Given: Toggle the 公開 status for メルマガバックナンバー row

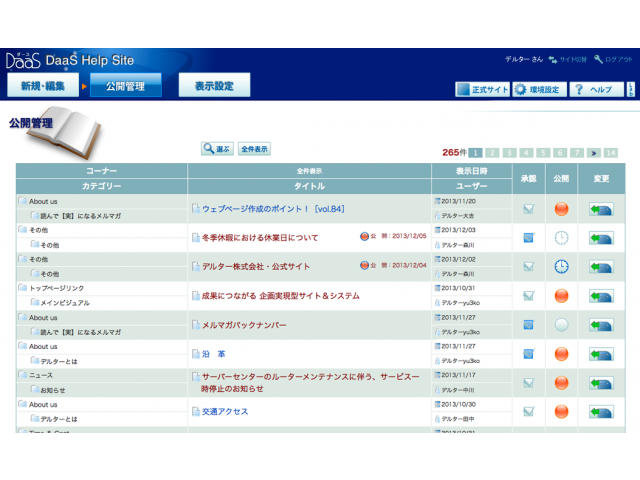Looking at the screenshot, I should [561, 325].
